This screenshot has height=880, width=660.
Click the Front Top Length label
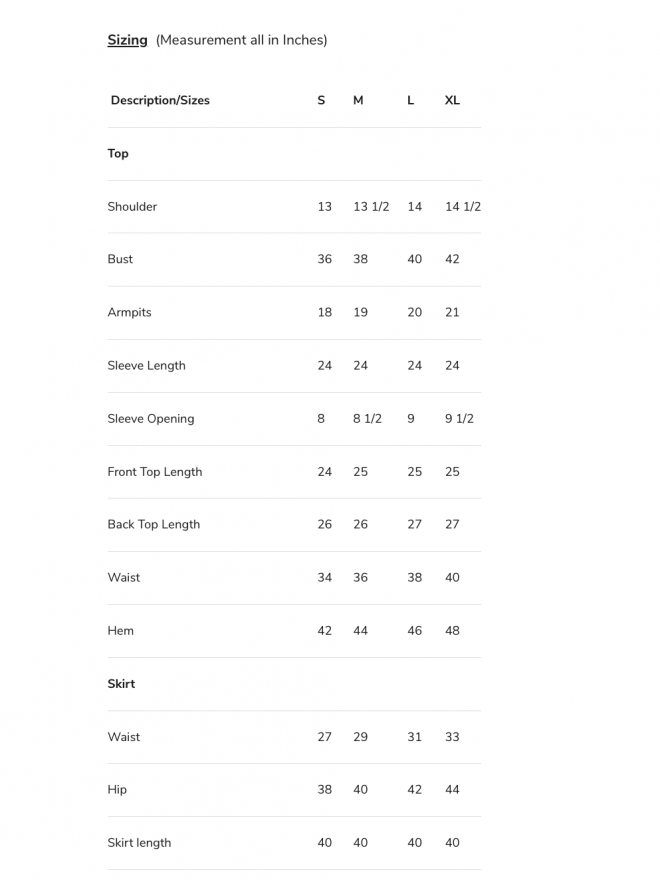click(x=154, y=472)
